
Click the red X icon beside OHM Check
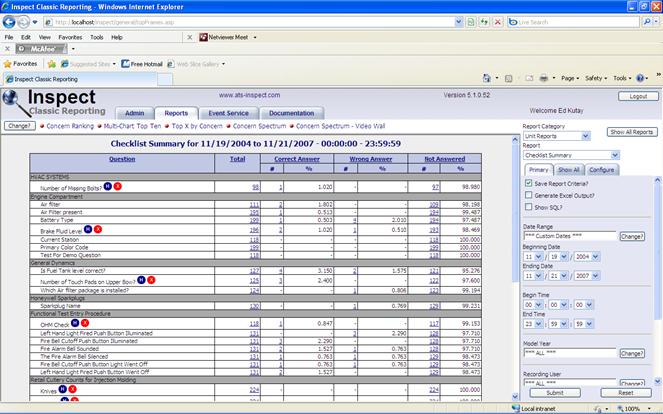[87, 323]
